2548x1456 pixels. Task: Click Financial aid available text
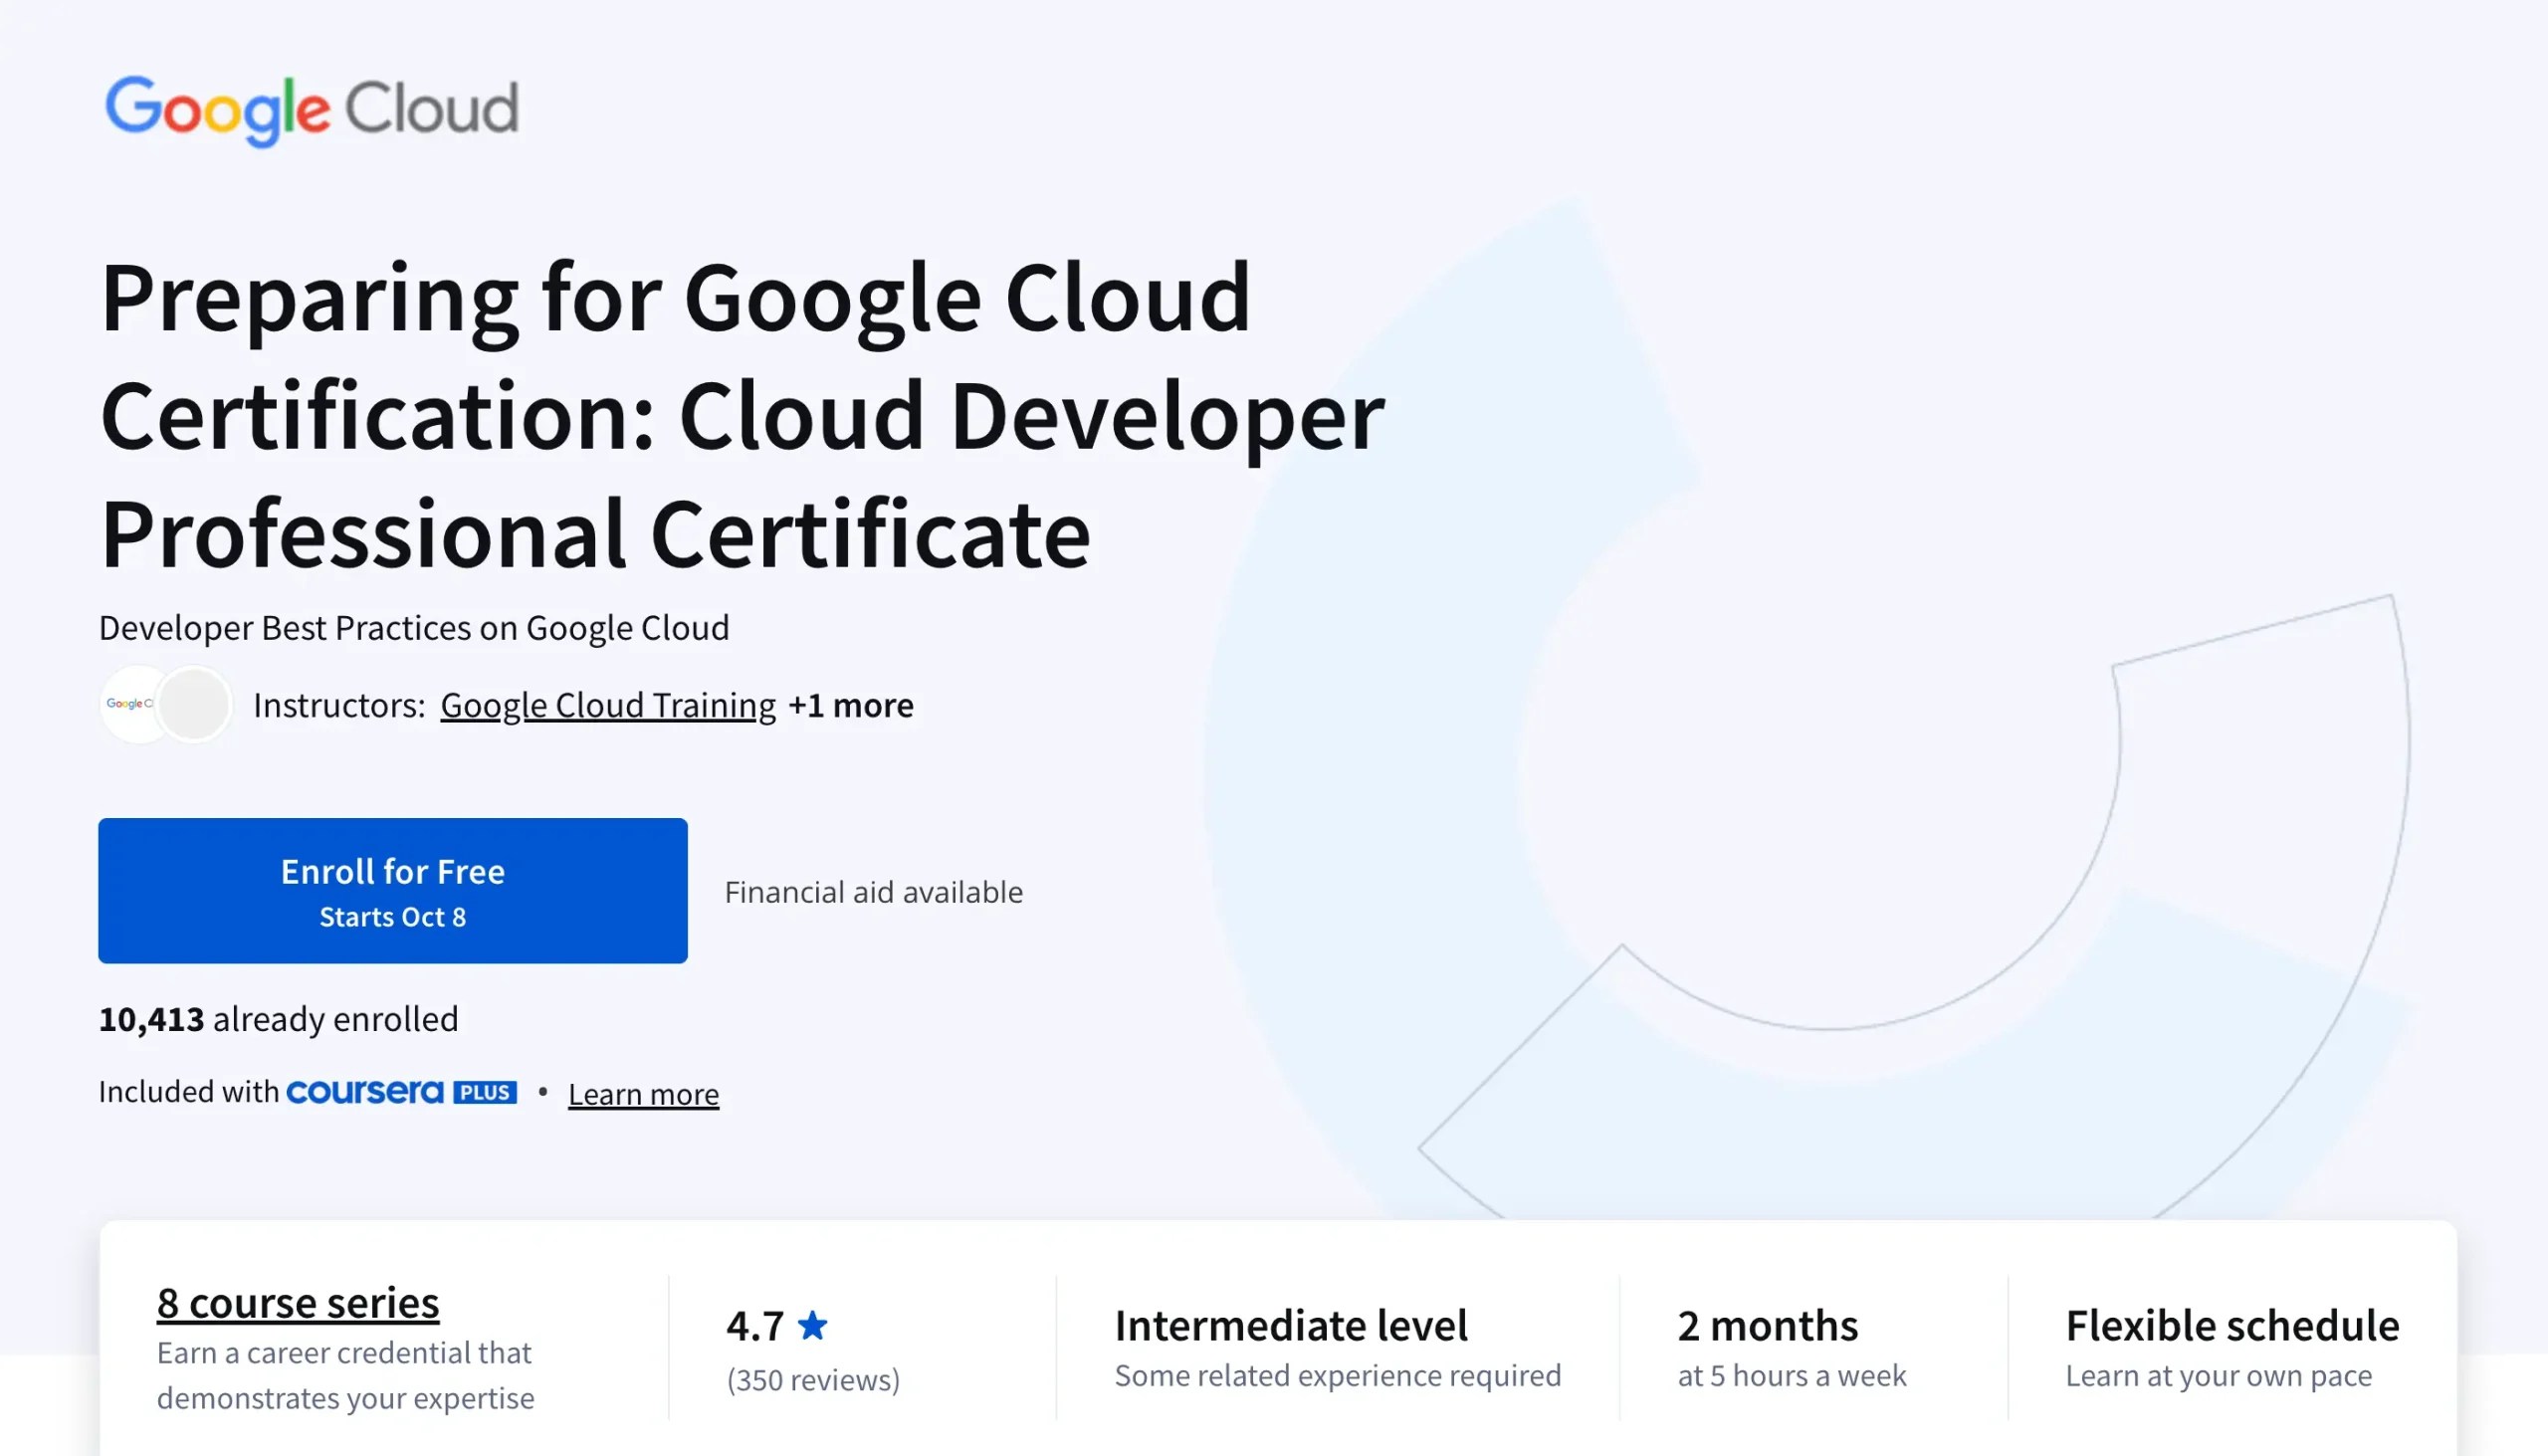[873, 892]
